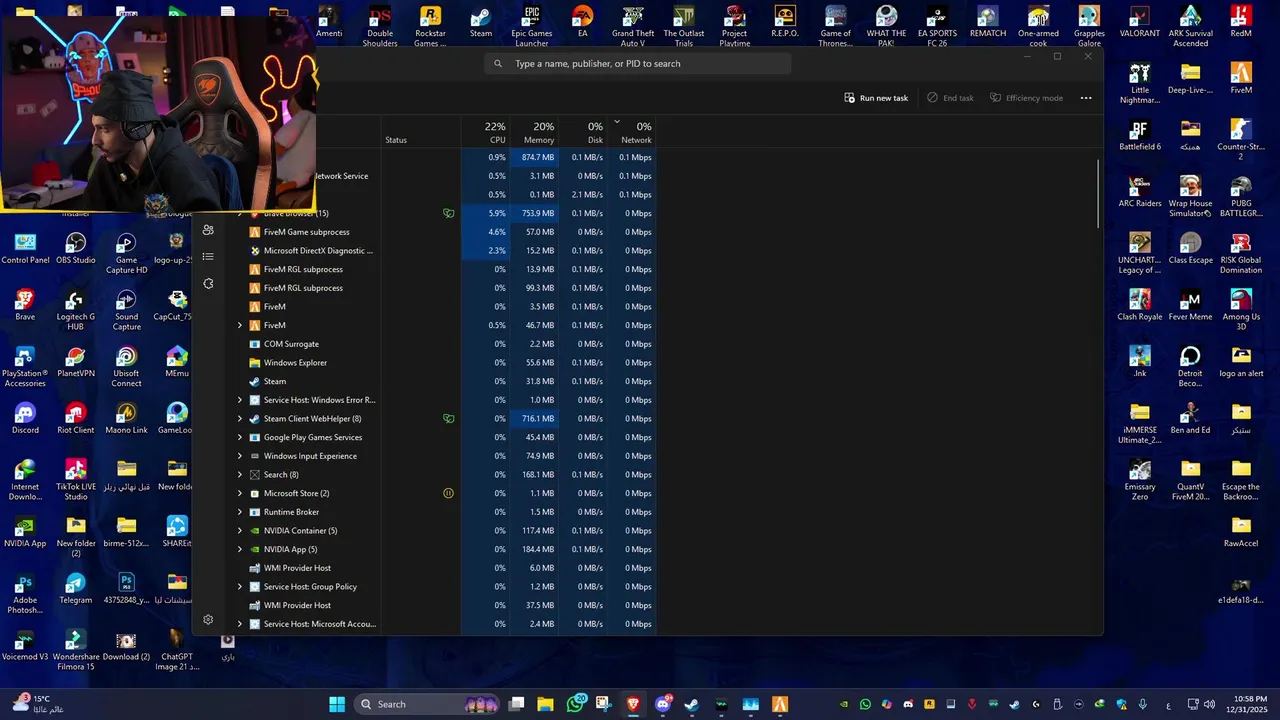Select the NVIDIA App desktop icon
Image resolution: width=1280 pixels, height=720 pixels.
pos(25,532)
